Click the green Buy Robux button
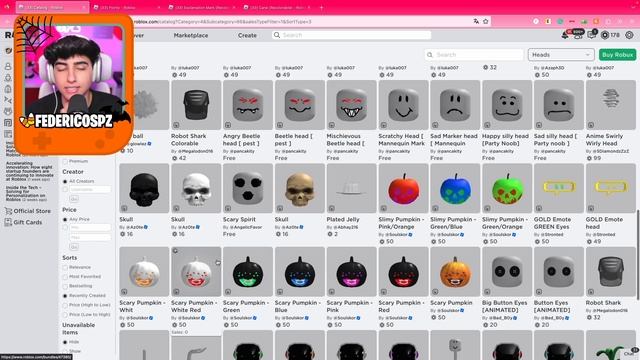 click(618, 55)
